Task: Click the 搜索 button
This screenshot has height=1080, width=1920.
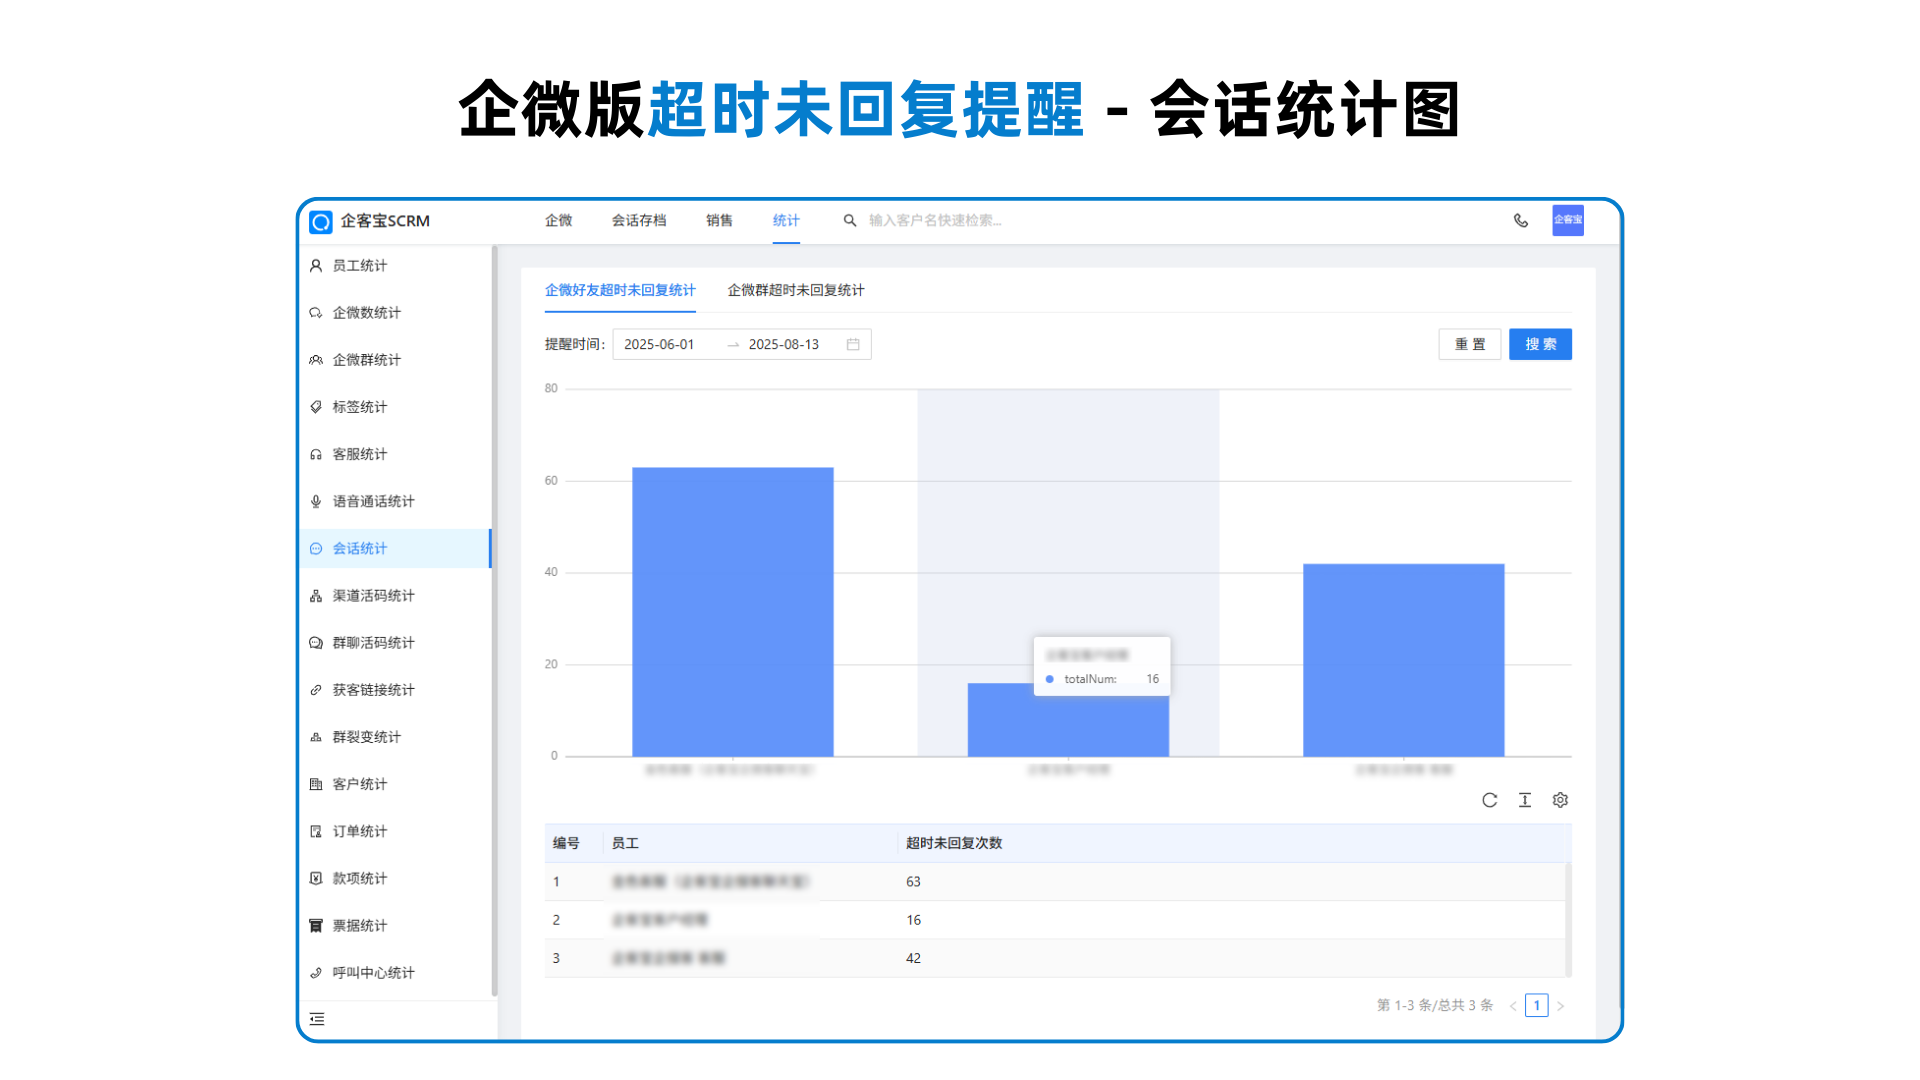Action: coord(1539,344)
